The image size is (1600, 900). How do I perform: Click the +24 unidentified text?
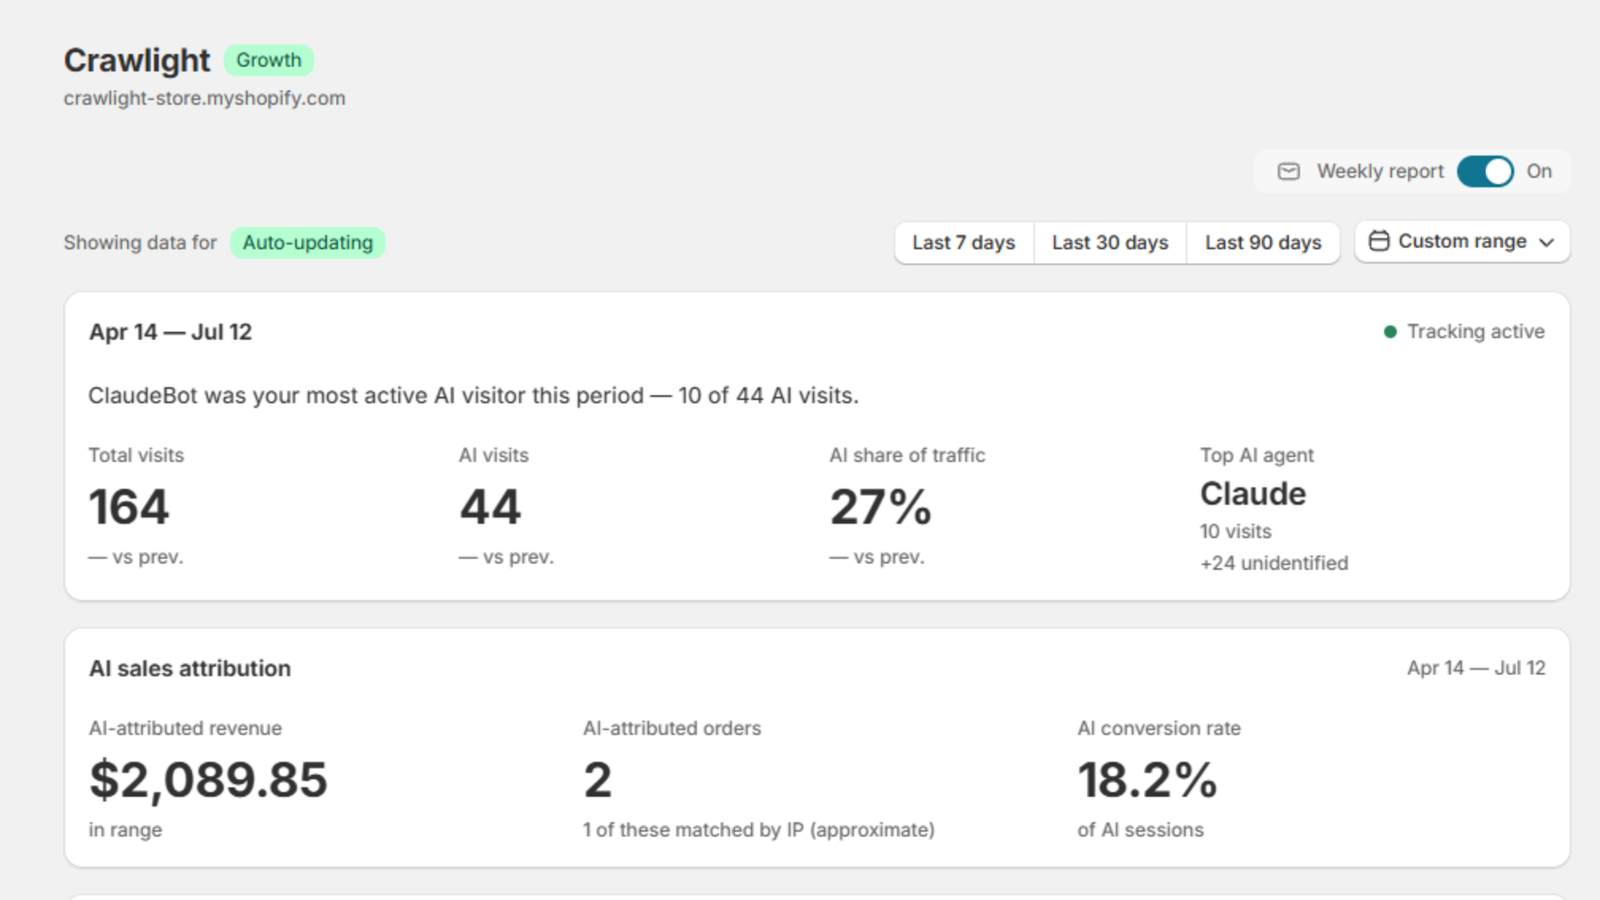pos(1274,563)
